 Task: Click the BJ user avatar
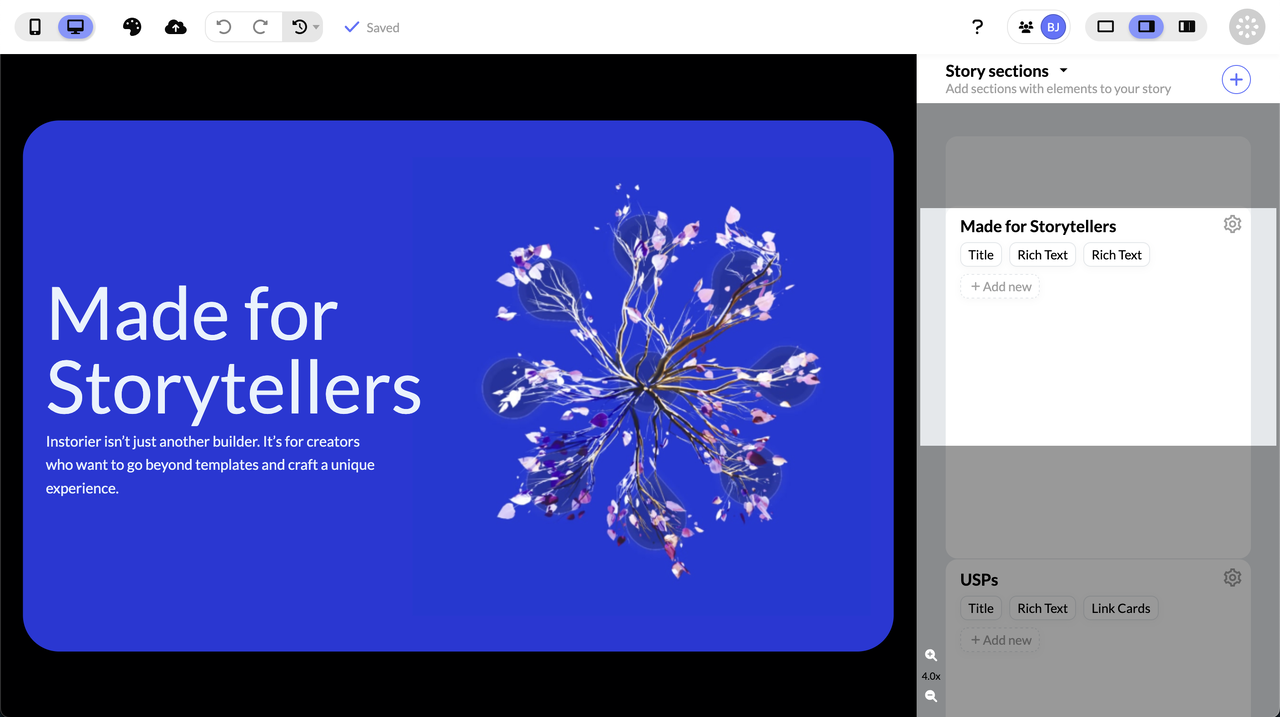coord(1053,27)
